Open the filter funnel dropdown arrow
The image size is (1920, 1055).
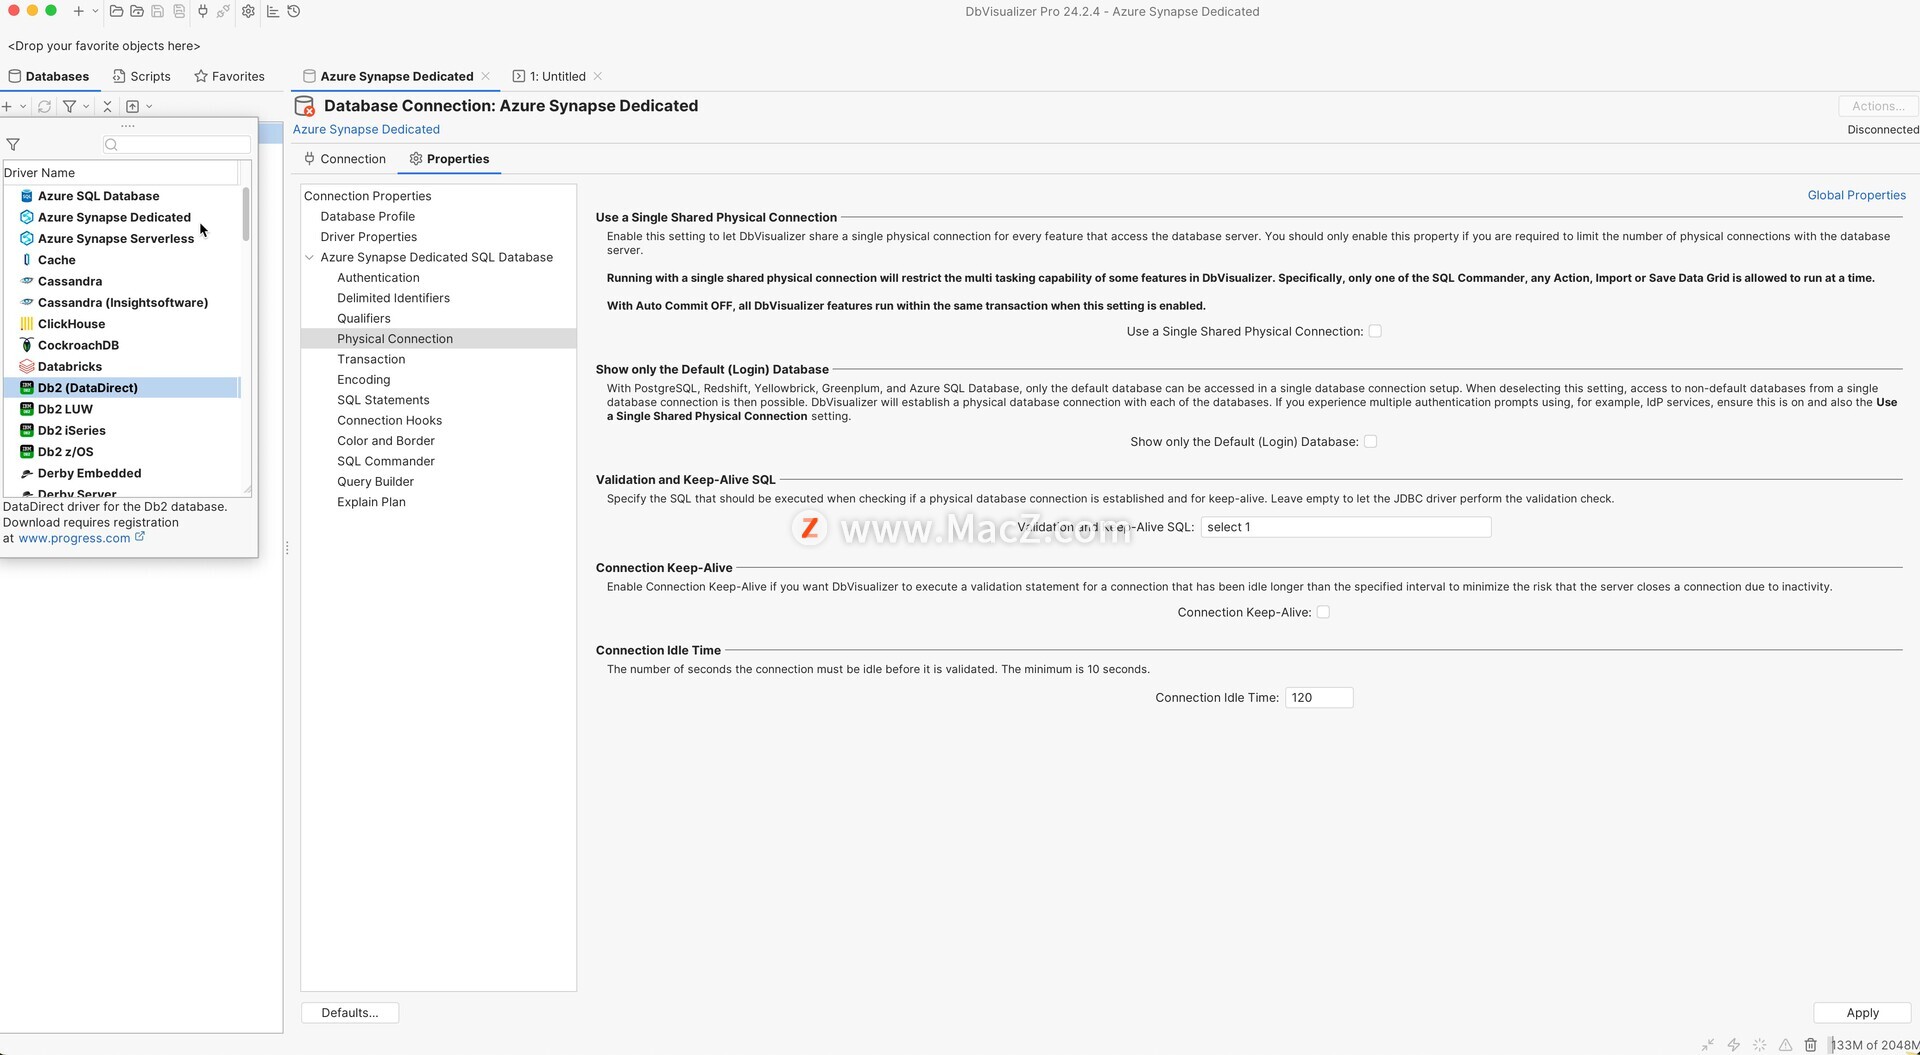[86, 106]
